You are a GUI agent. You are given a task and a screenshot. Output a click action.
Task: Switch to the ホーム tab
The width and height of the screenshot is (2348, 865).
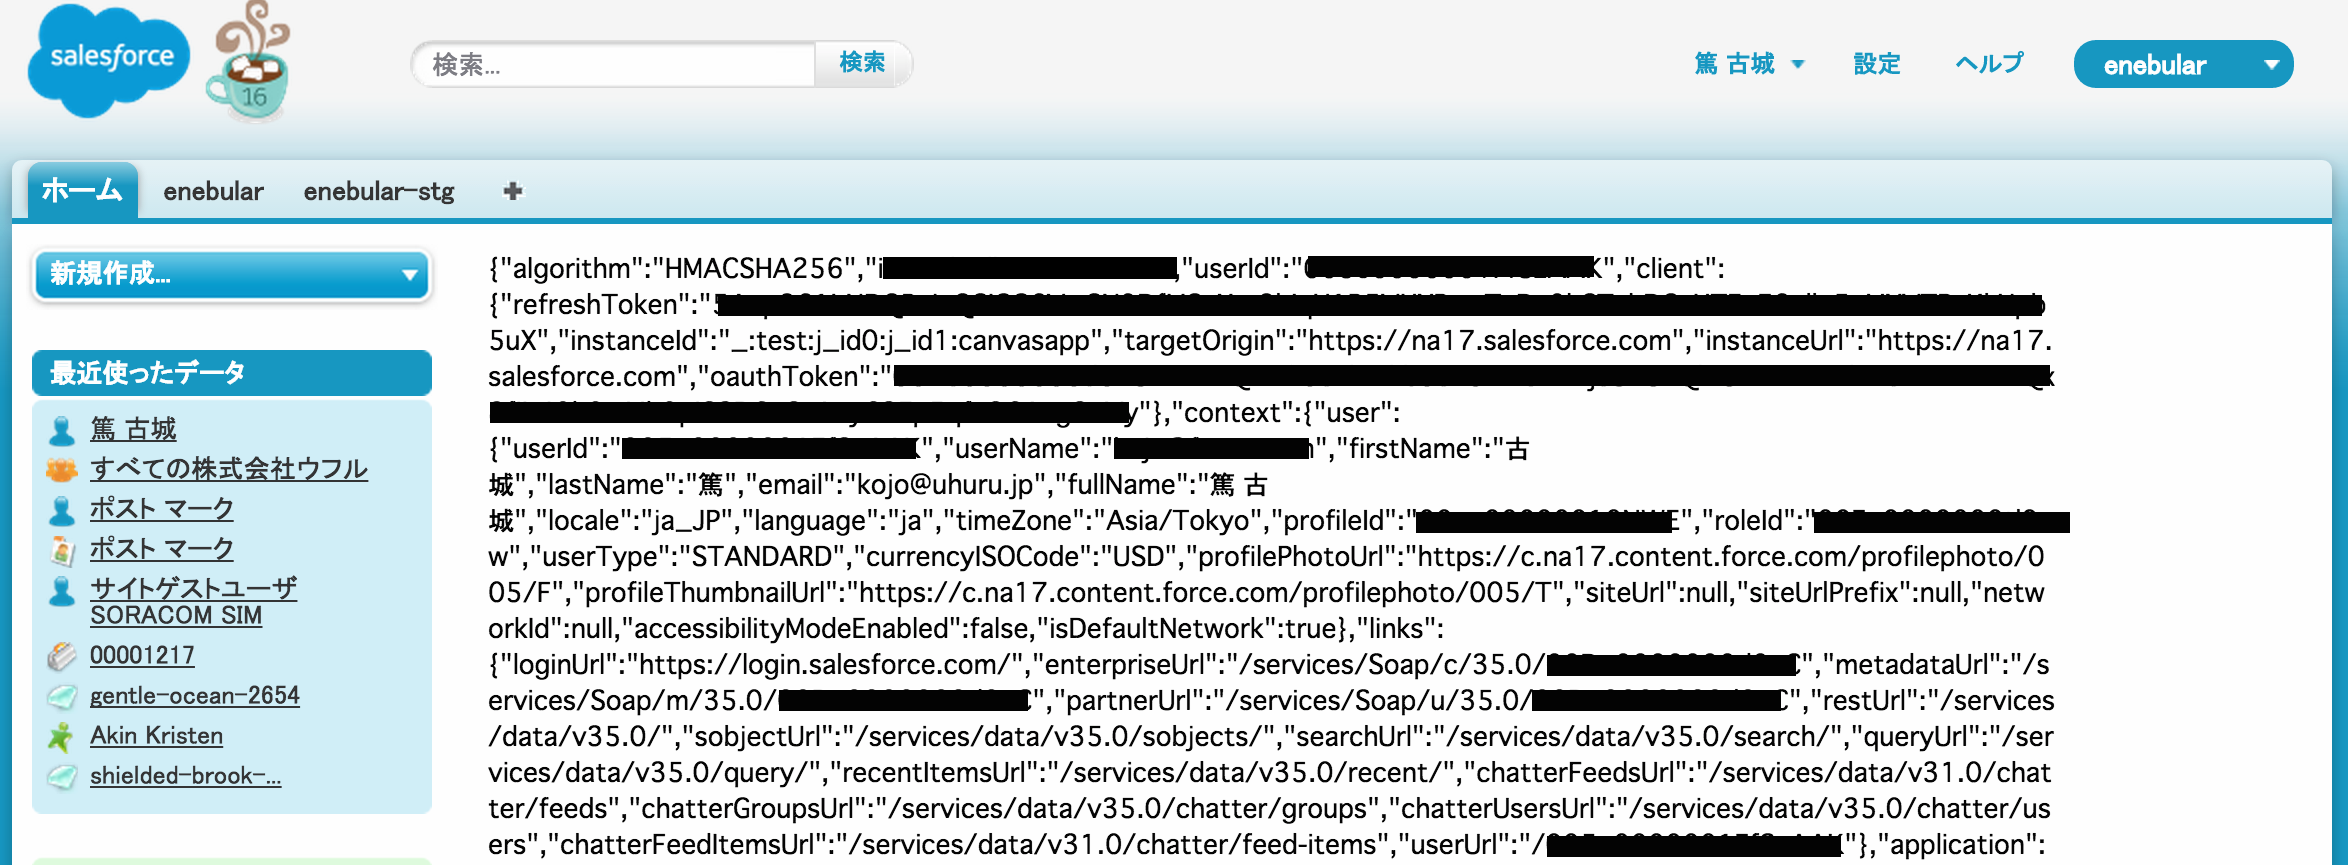82,190
